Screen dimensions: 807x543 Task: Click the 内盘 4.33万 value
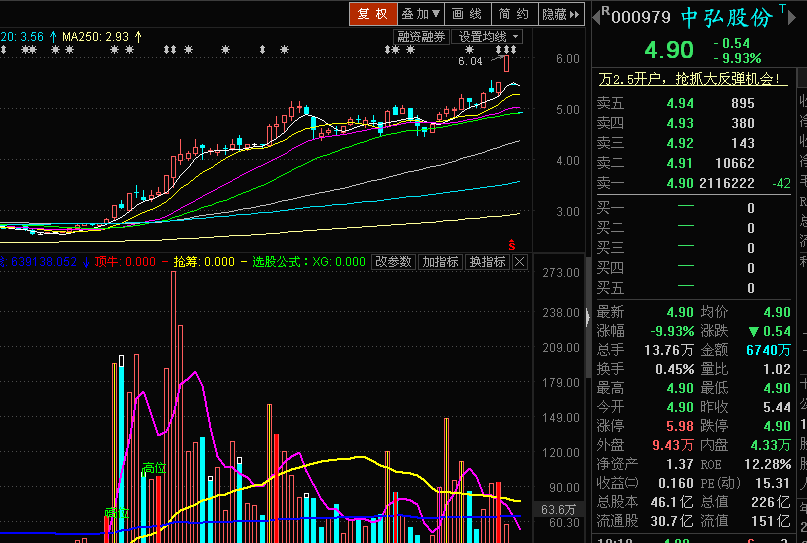(x=770, y=445)
